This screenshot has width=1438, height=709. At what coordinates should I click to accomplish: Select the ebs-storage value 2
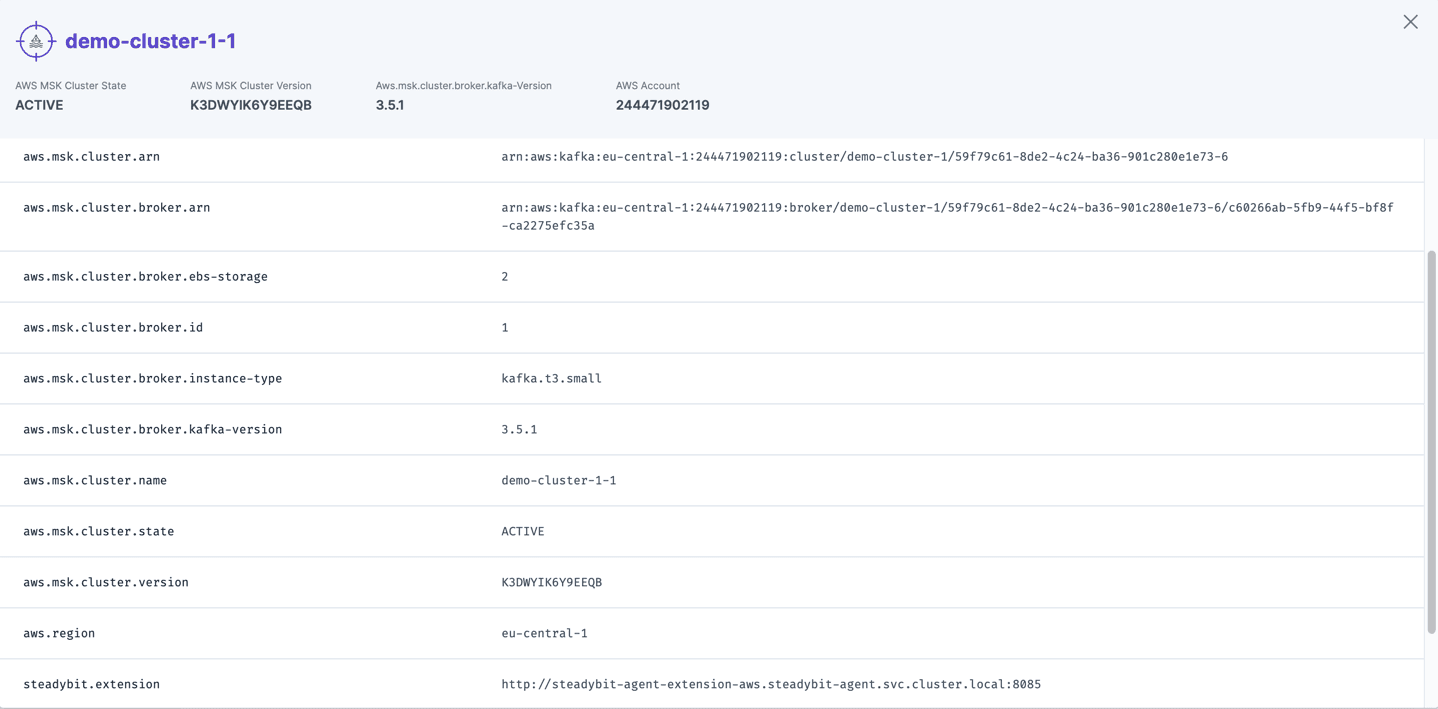tap(504, 276)
